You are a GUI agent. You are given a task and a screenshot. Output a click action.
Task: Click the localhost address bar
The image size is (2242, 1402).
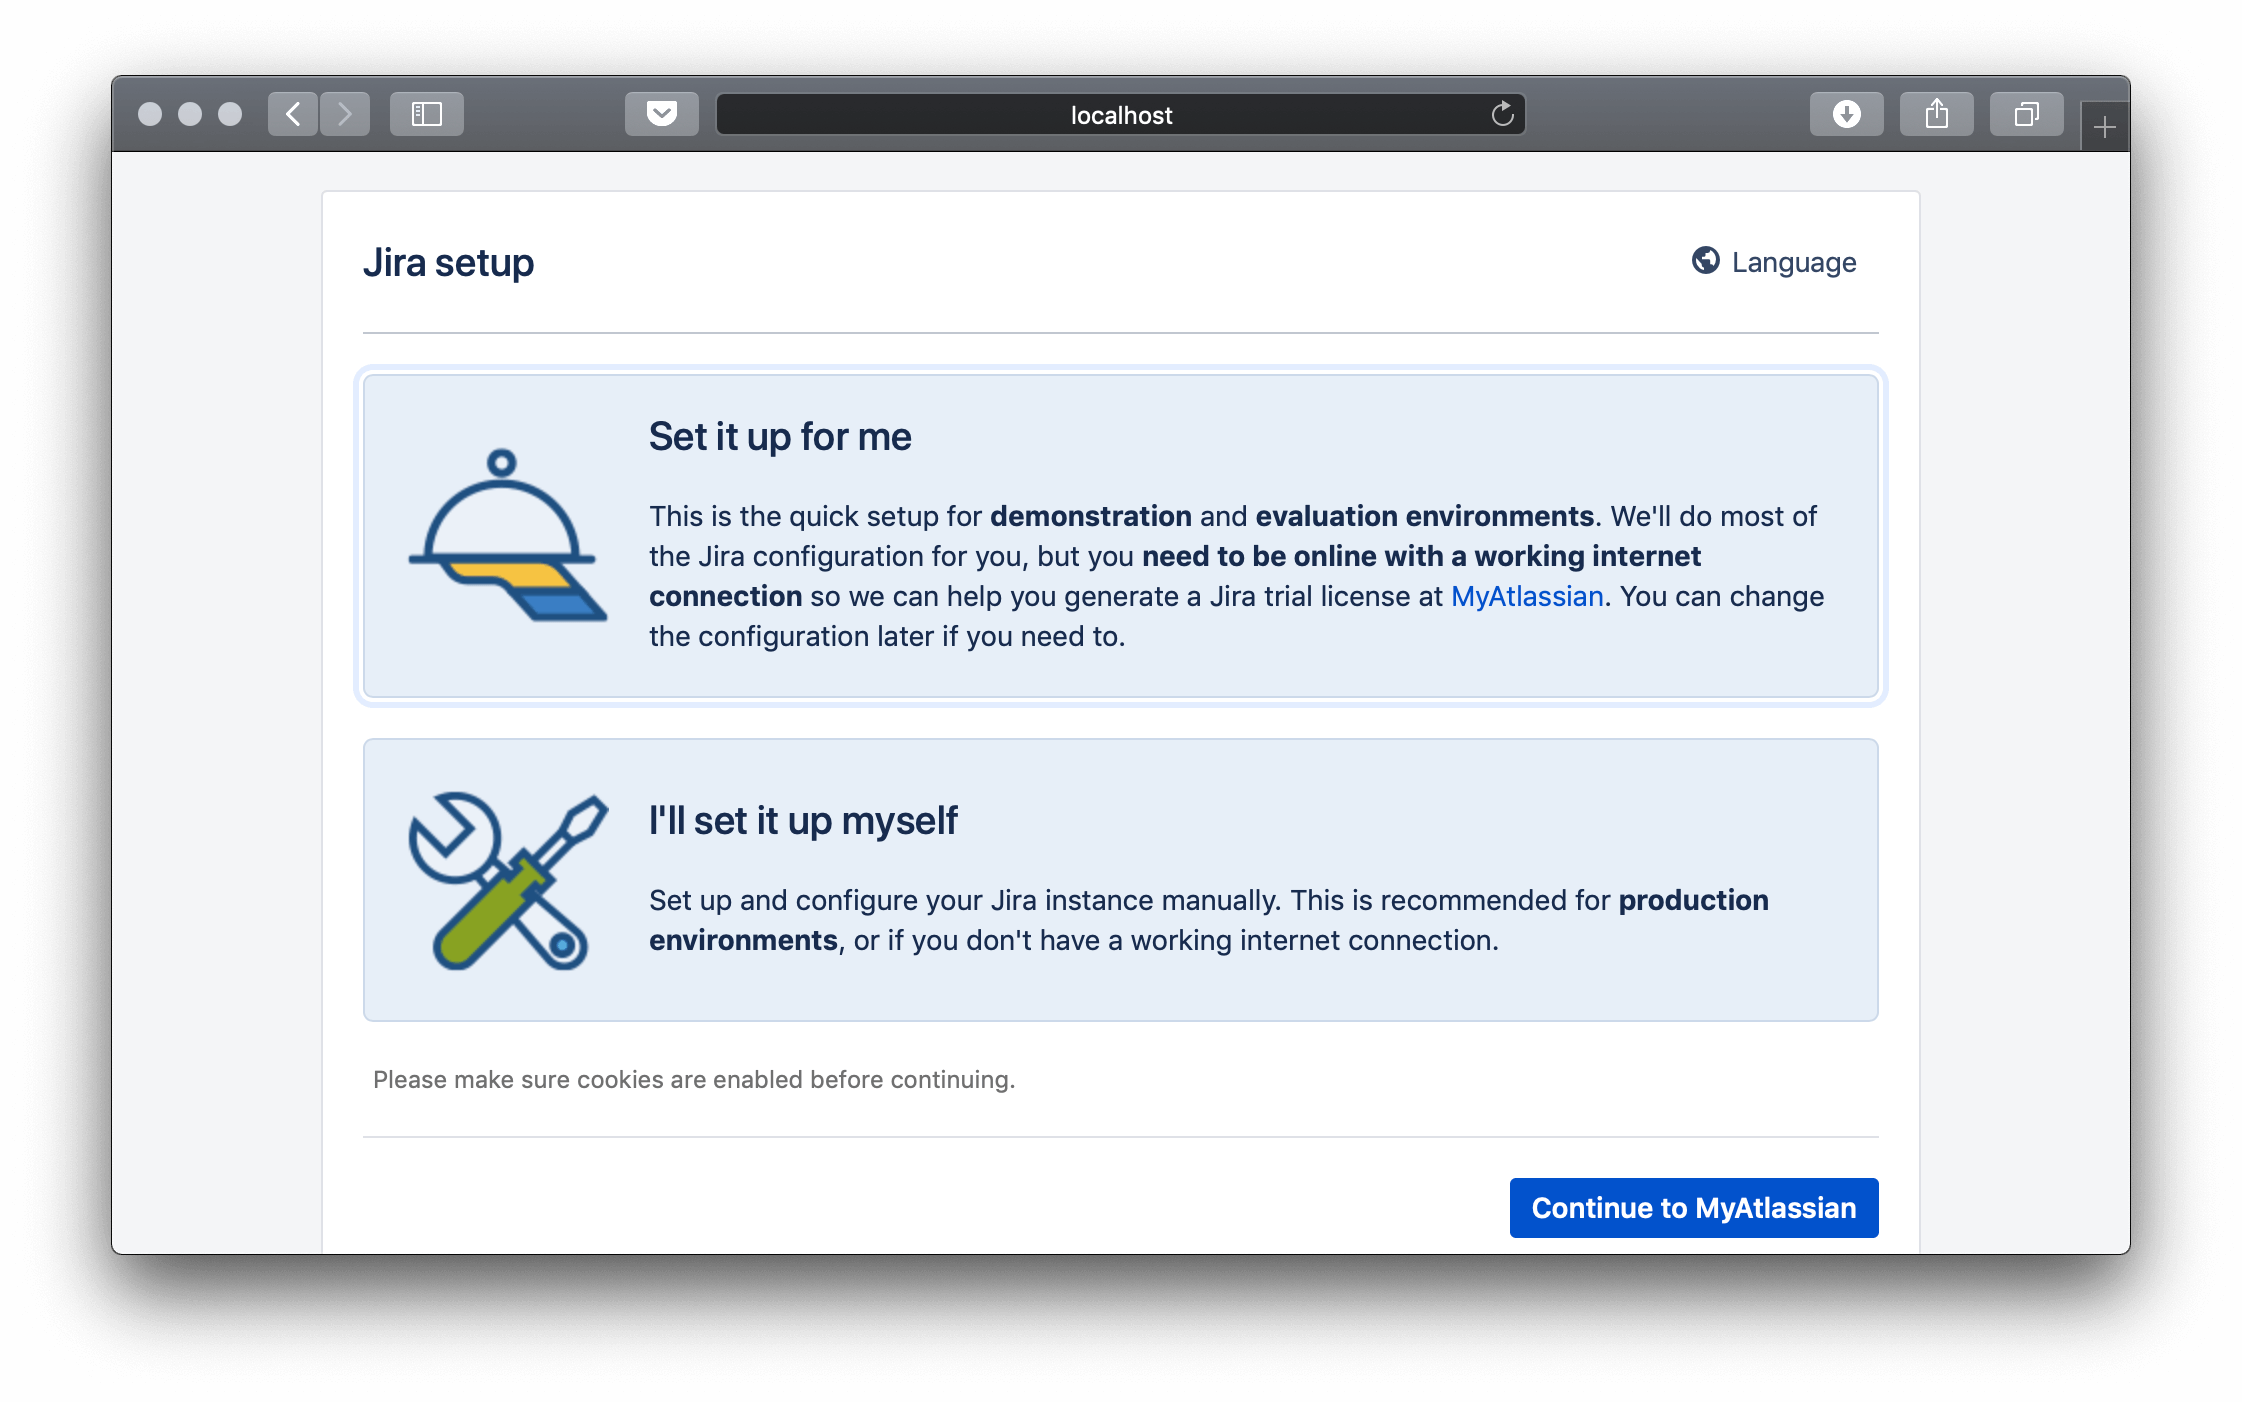(1120, 115)
